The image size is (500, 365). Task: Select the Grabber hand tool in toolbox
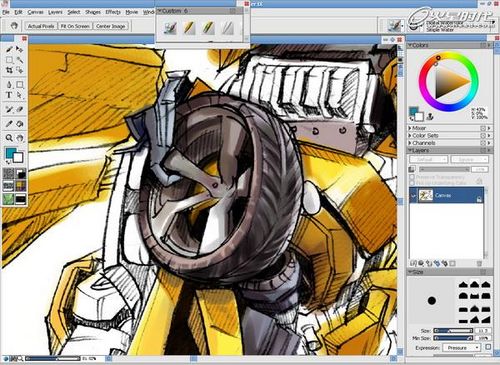[20, 138]
